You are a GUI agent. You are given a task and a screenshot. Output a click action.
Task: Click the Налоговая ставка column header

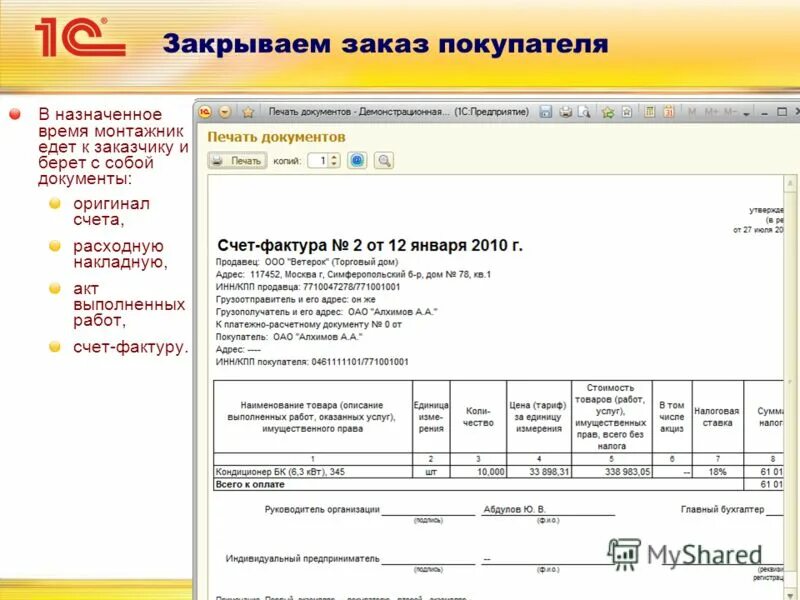tap(717, 417)
